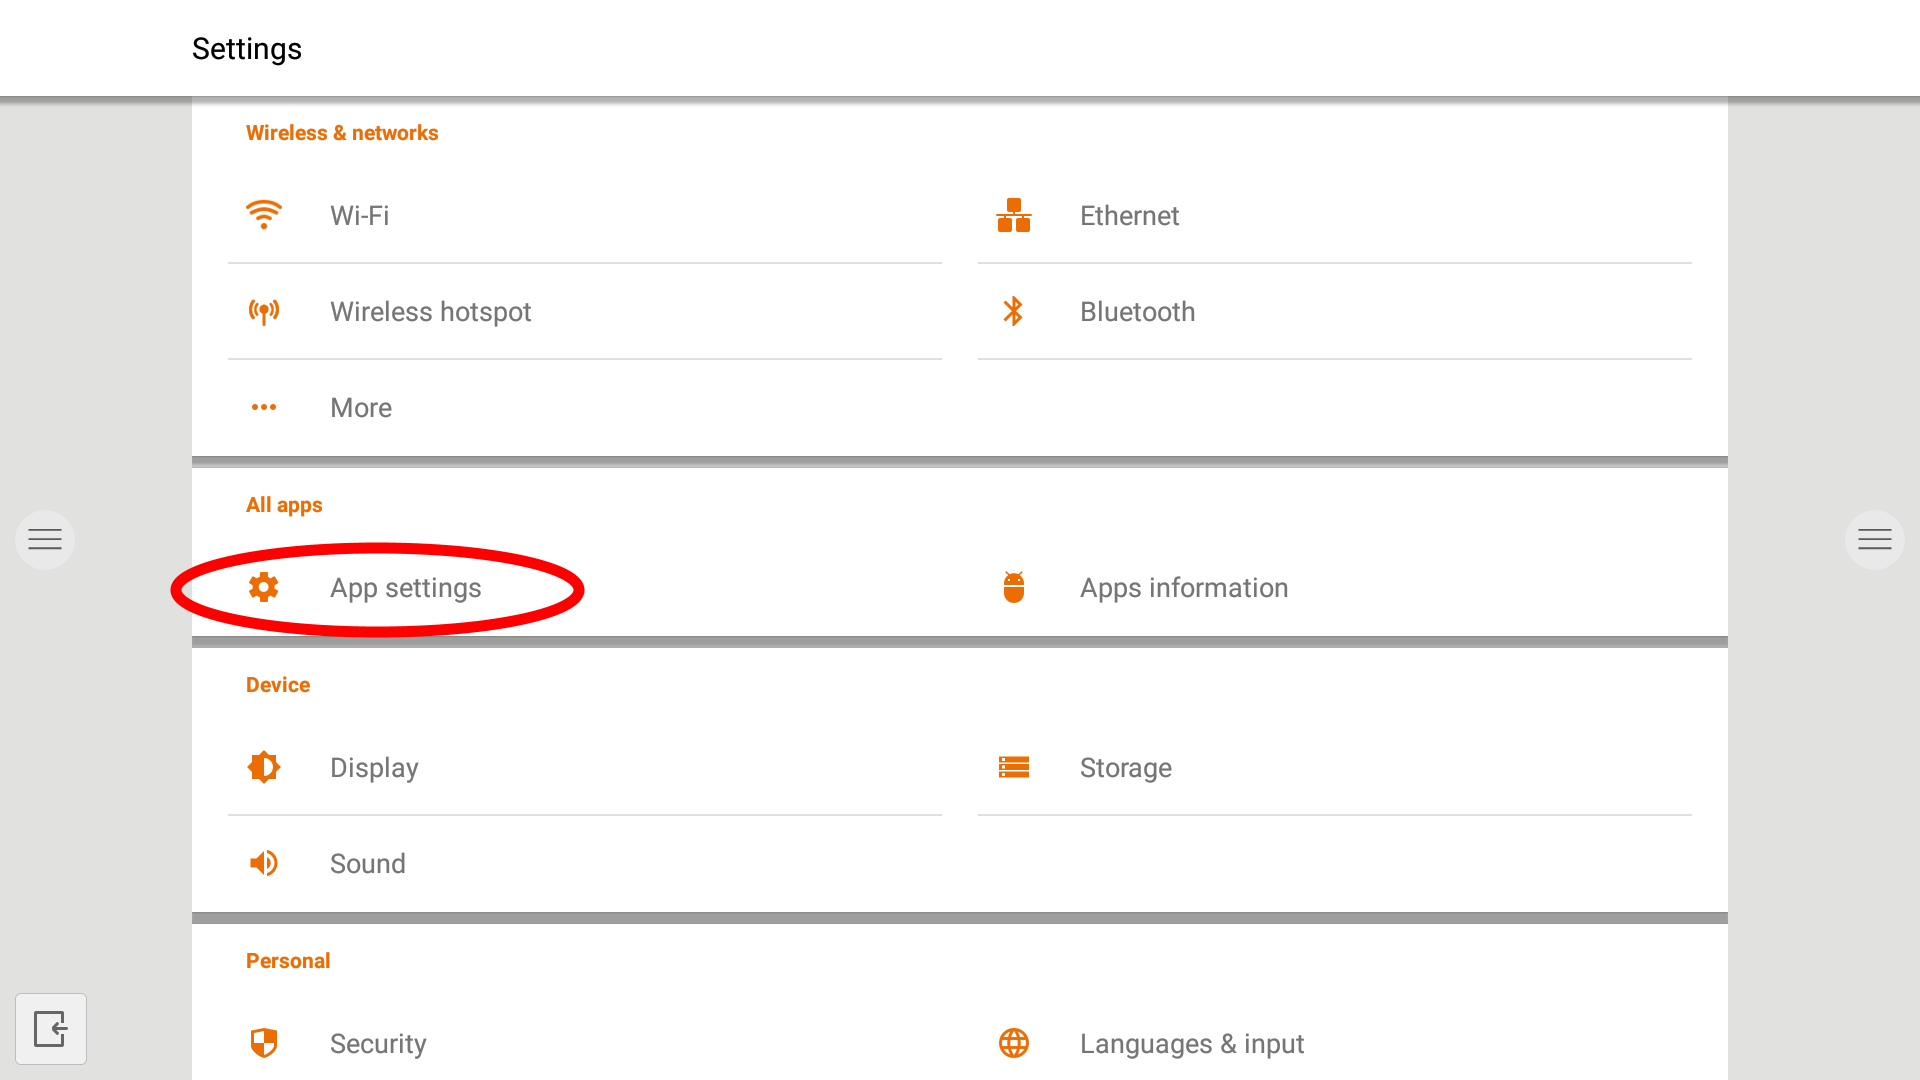Open the circled App settings entry
This screenshot has width=1920, height=1080.
coord(405,588)
